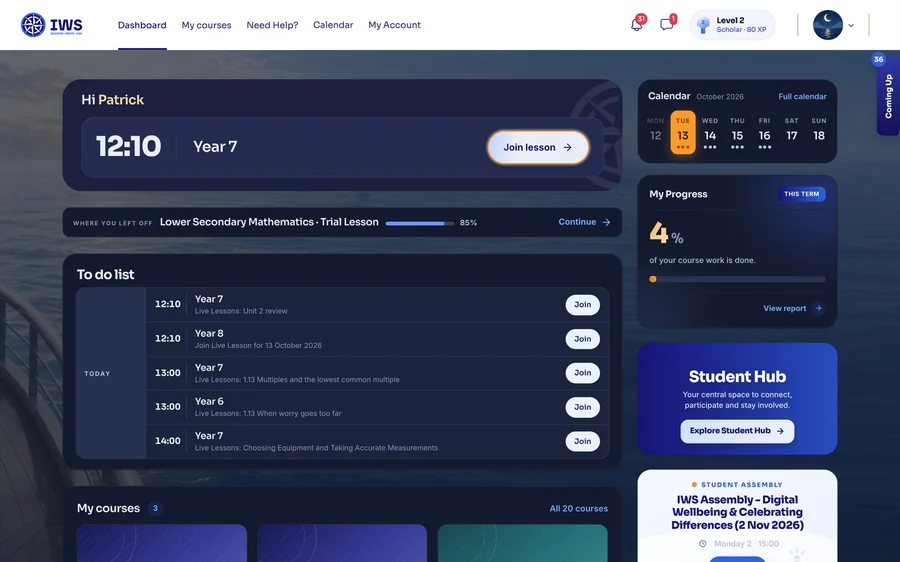900x562 pixels.
Task: Click the IWS logo
Action: [x=52, y=25]
